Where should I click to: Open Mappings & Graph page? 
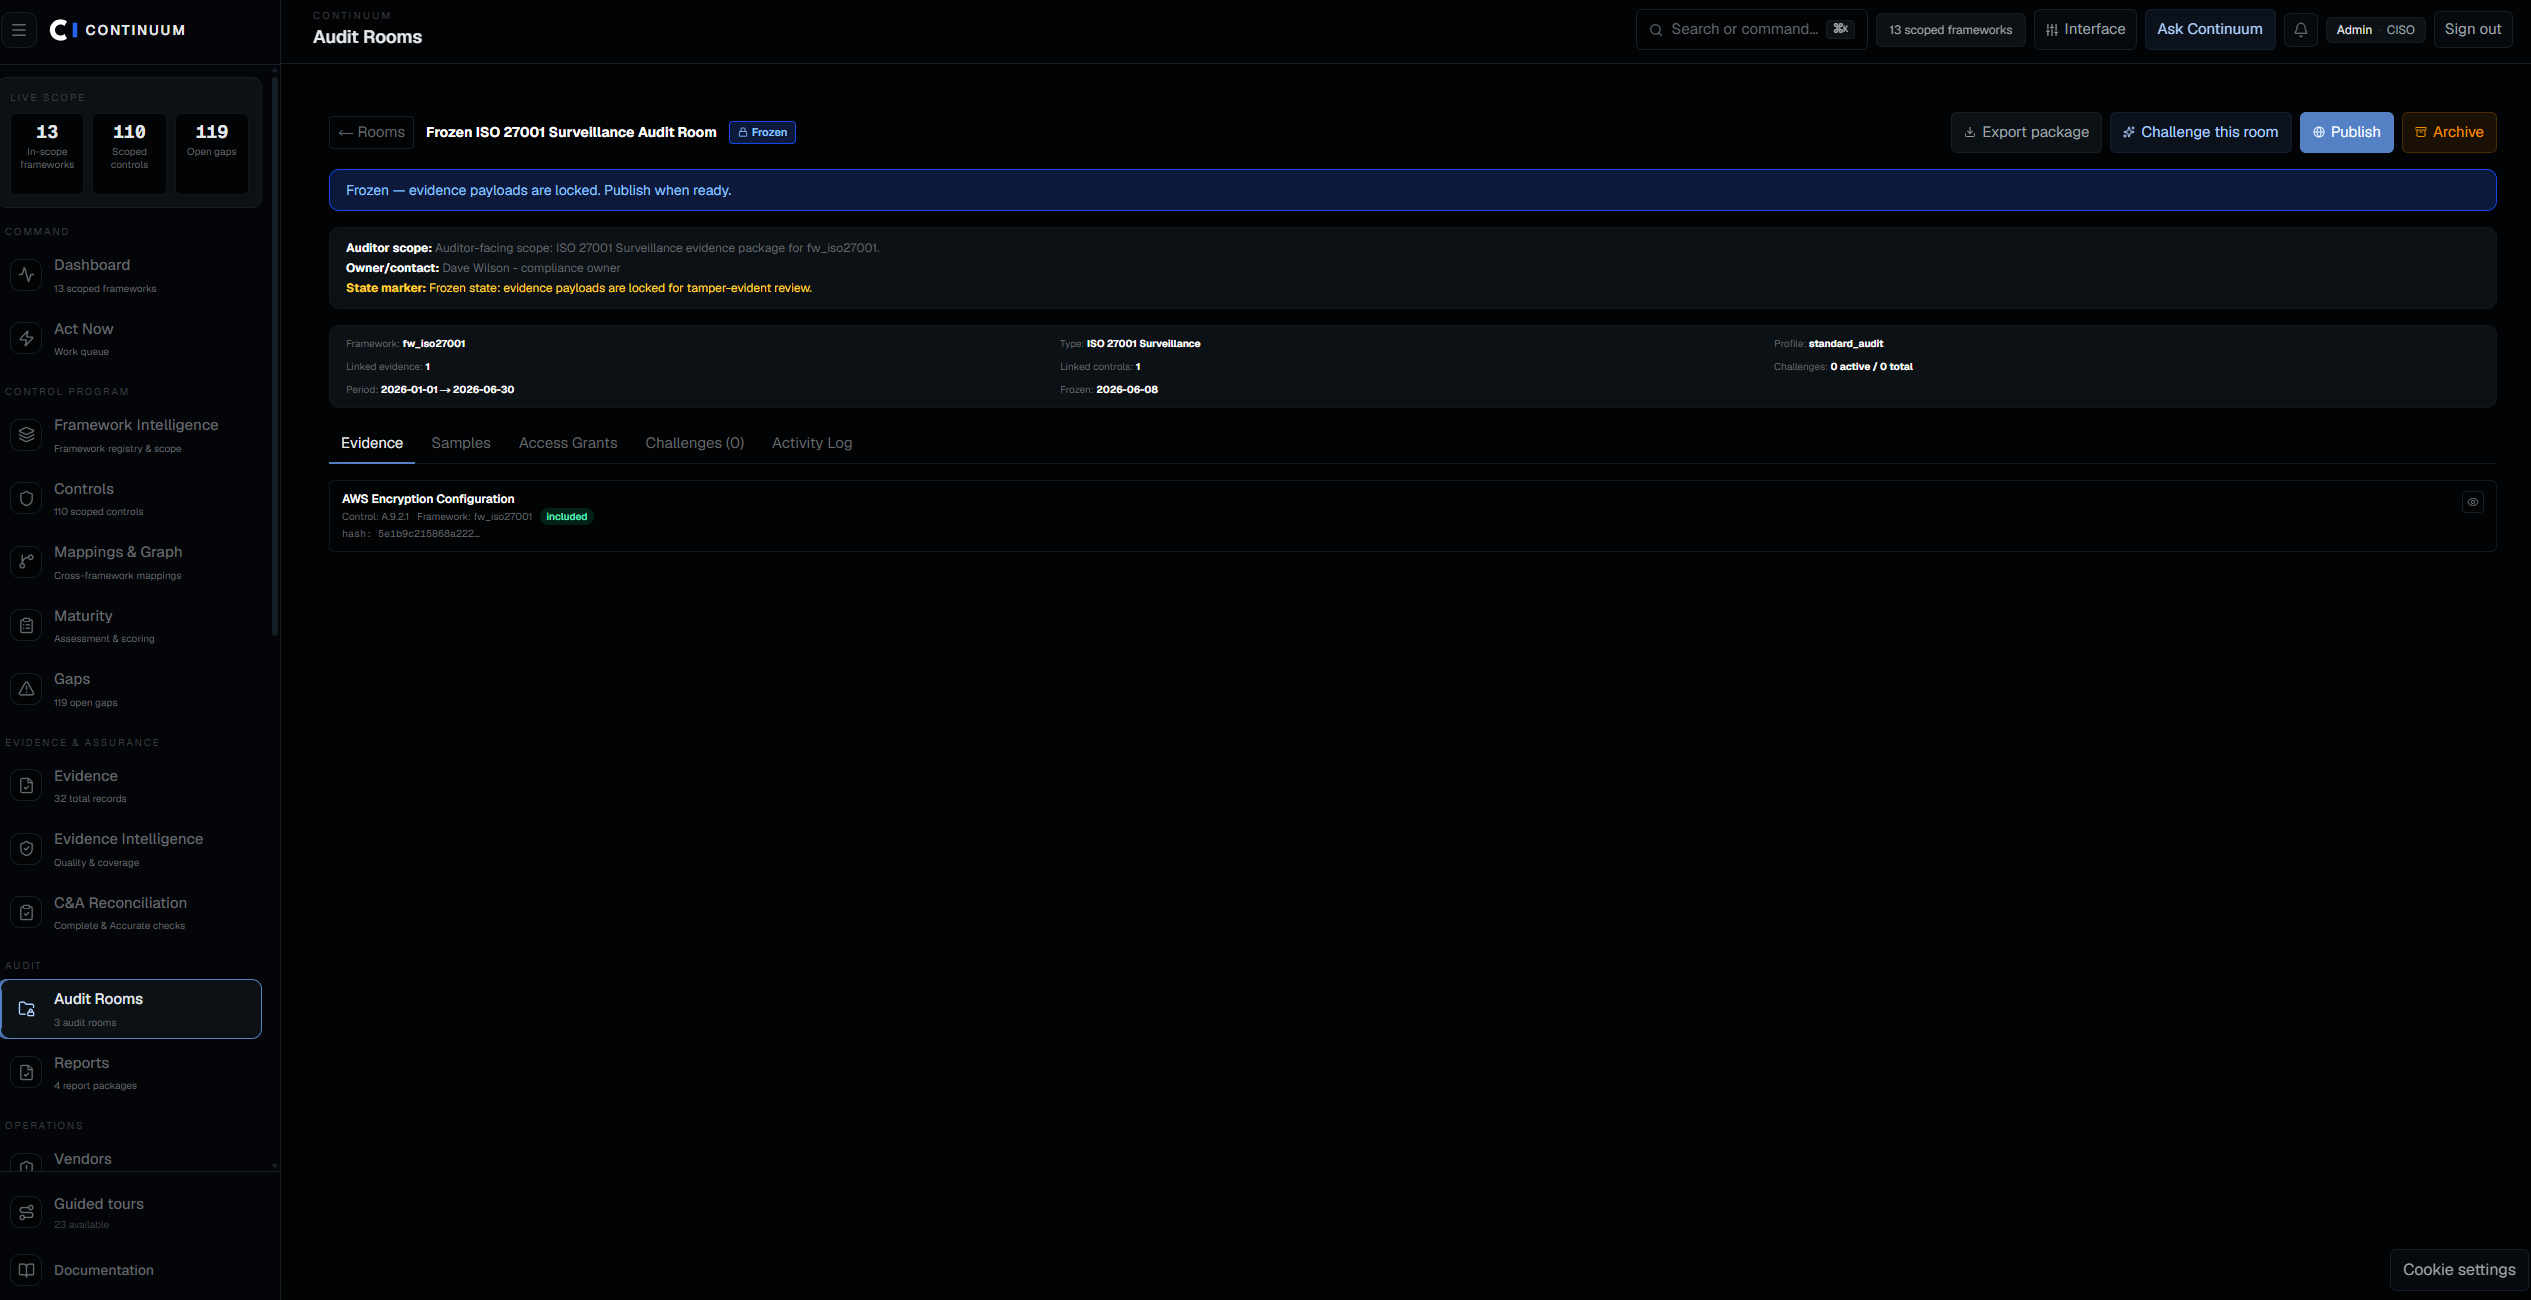coord(131,562)
